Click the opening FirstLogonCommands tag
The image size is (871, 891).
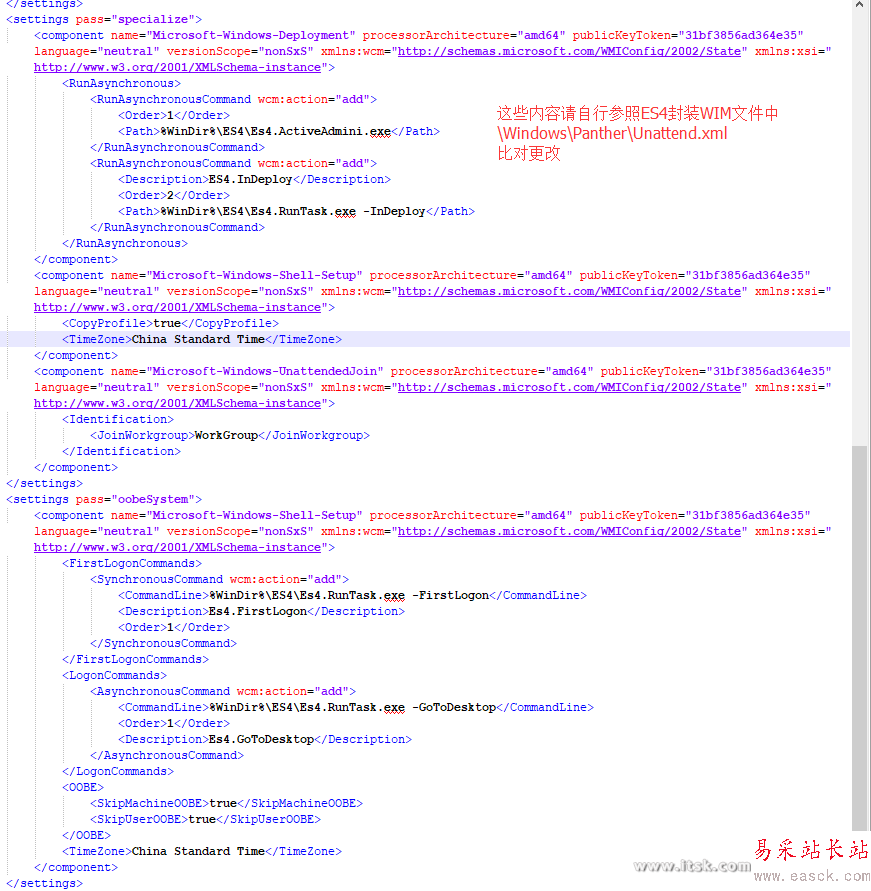point(132,564)
